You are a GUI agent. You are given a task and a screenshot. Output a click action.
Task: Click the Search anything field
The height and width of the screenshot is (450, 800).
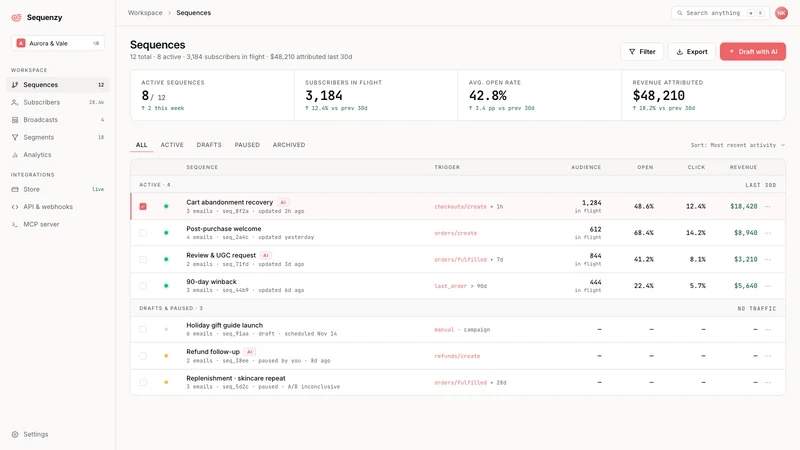click(720, 13)
